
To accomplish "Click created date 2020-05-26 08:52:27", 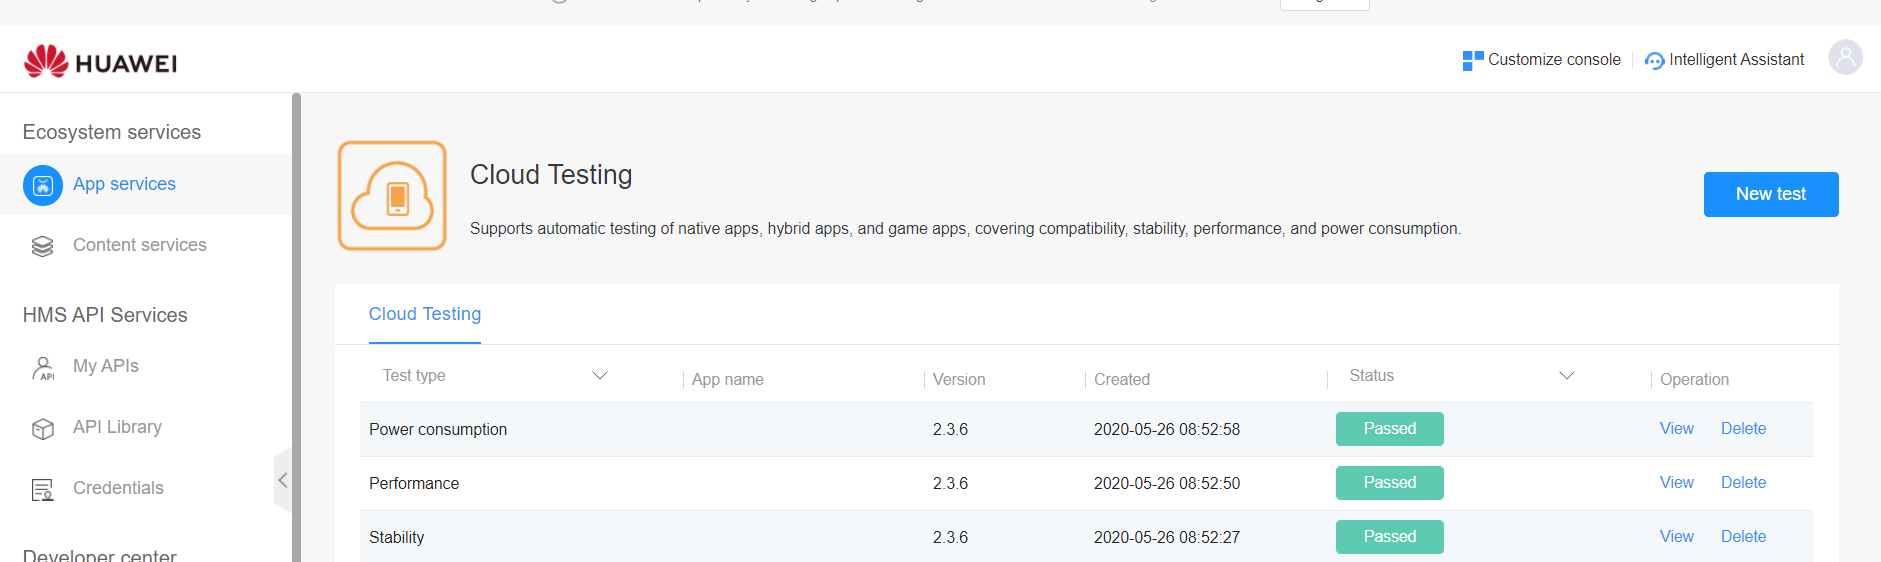I will click(x=1167, y=537).
